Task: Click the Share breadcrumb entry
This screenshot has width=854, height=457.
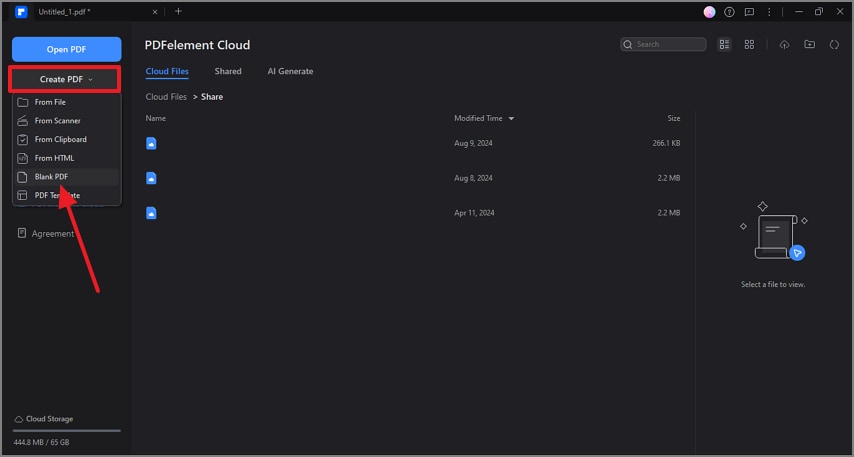Action: (x=212, y=96)
